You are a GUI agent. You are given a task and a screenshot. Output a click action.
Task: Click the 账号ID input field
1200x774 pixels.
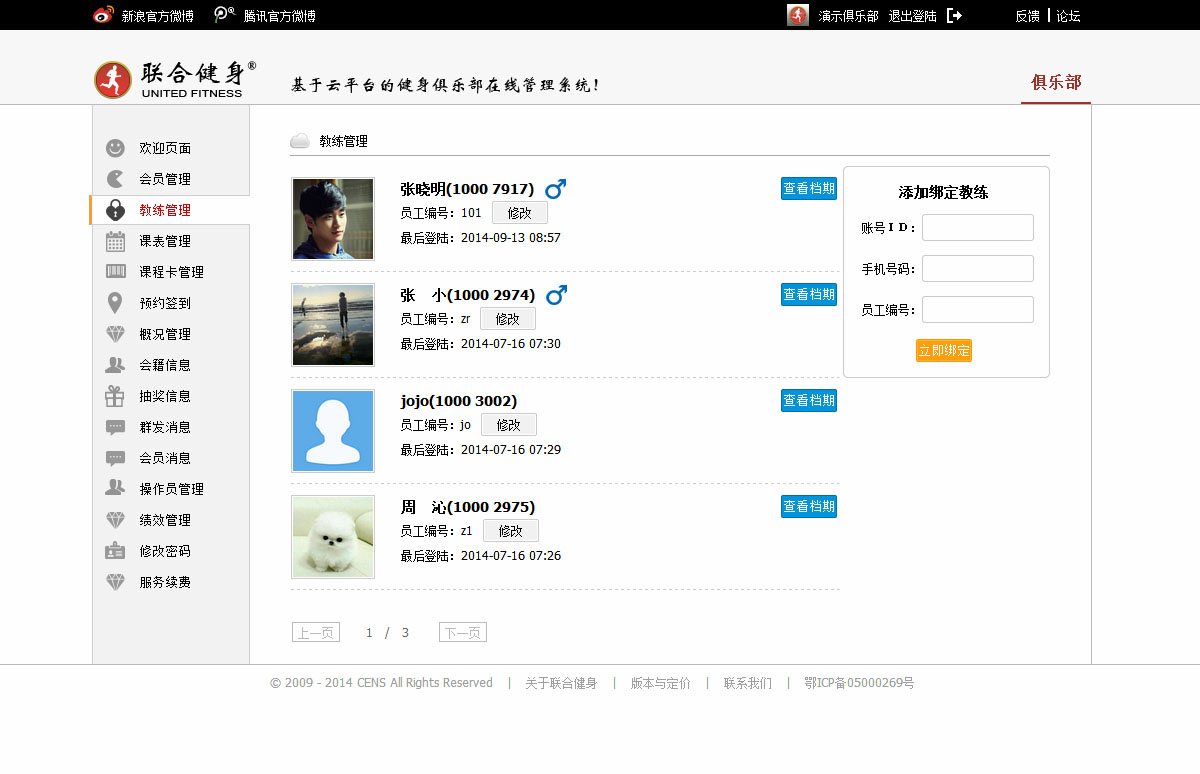(x=977, y=227)
